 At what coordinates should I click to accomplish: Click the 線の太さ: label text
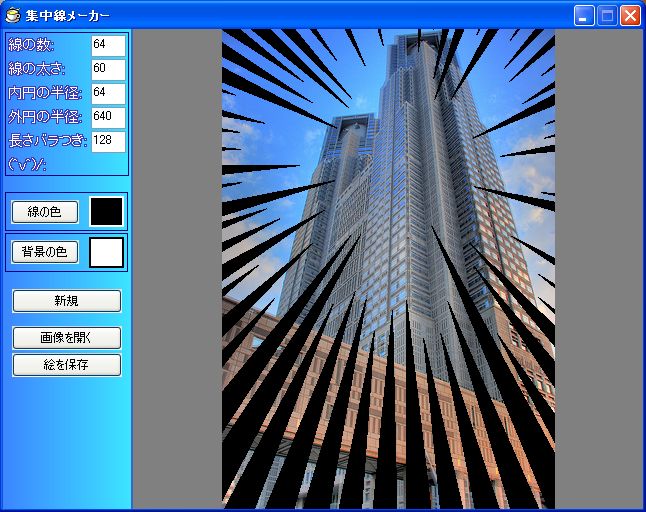pos(37,69)
